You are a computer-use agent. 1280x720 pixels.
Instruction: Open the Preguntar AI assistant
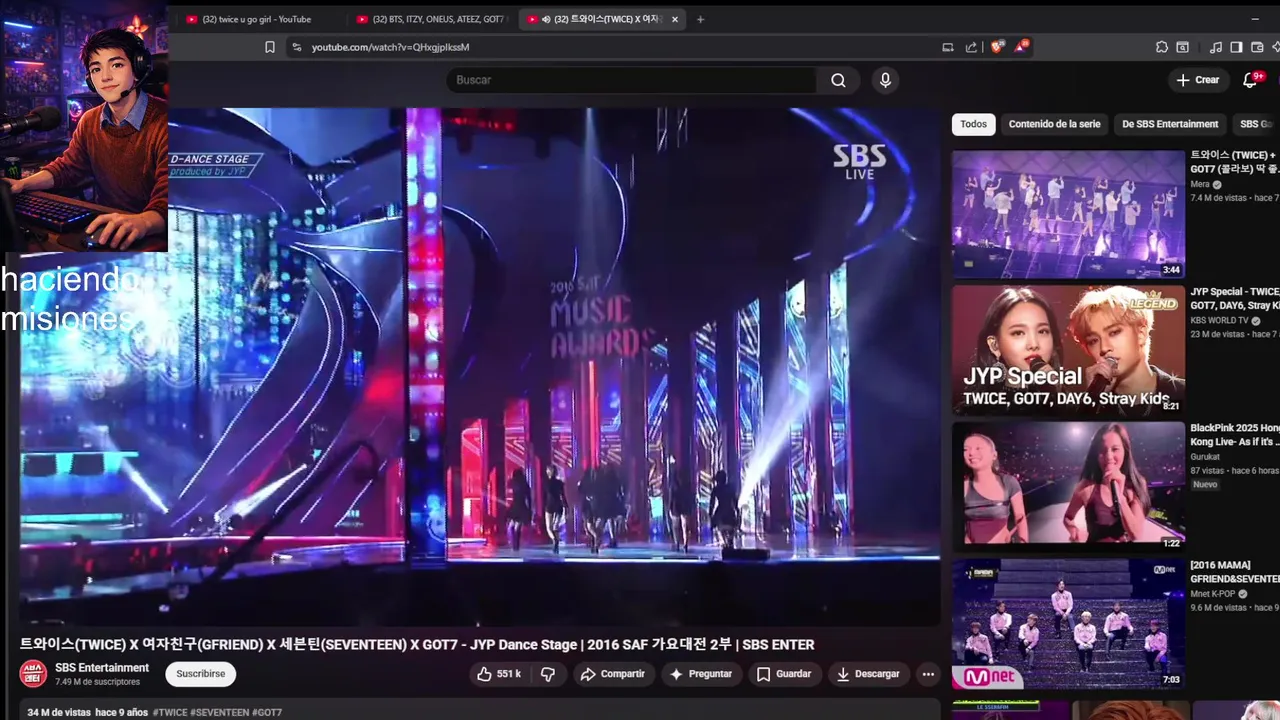pyautogui.click(x=701, y=674)
